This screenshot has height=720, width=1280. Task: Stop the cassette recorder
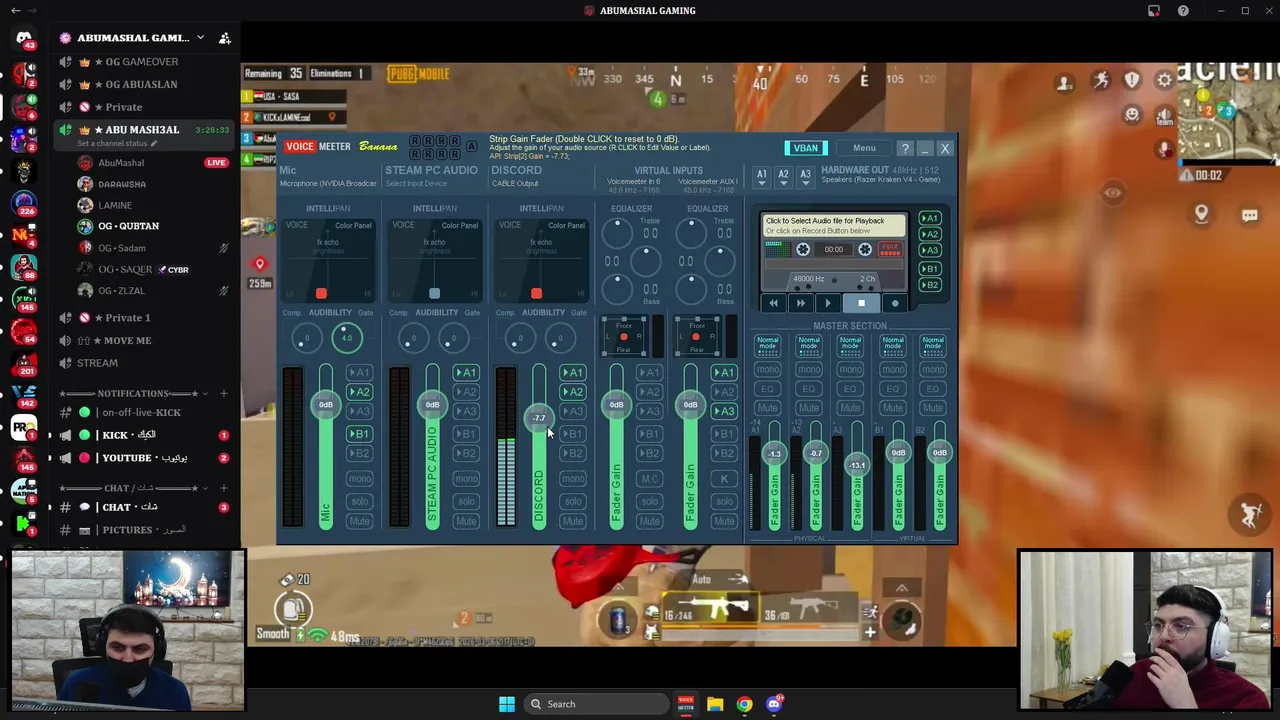(861, 303)
